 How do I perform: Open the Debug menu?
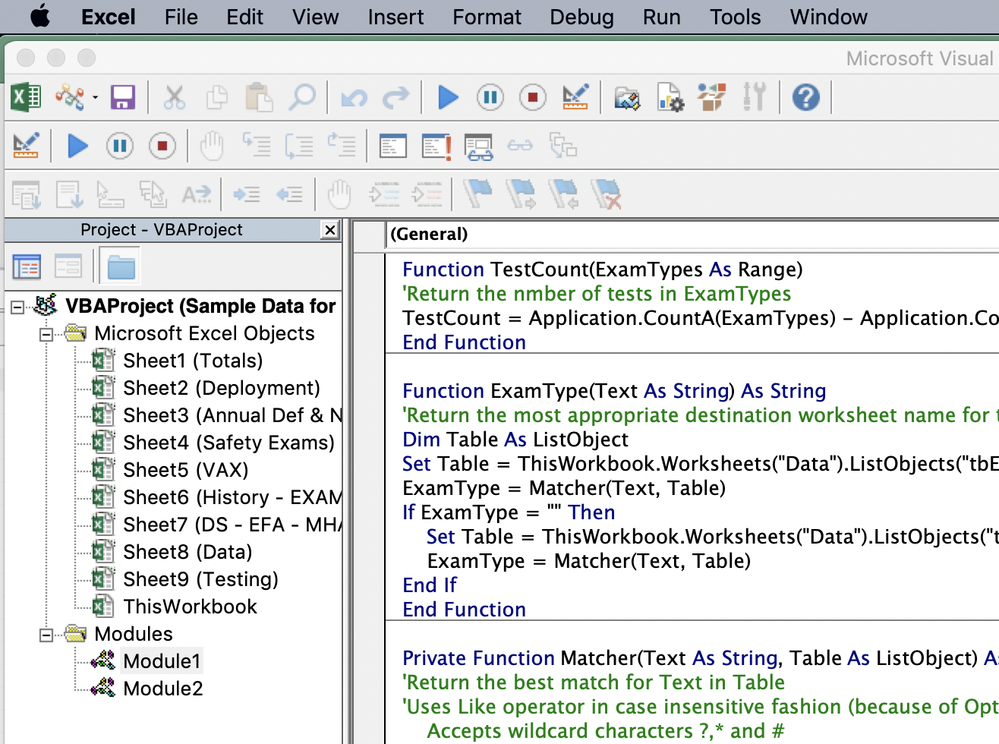coord(581,17)
